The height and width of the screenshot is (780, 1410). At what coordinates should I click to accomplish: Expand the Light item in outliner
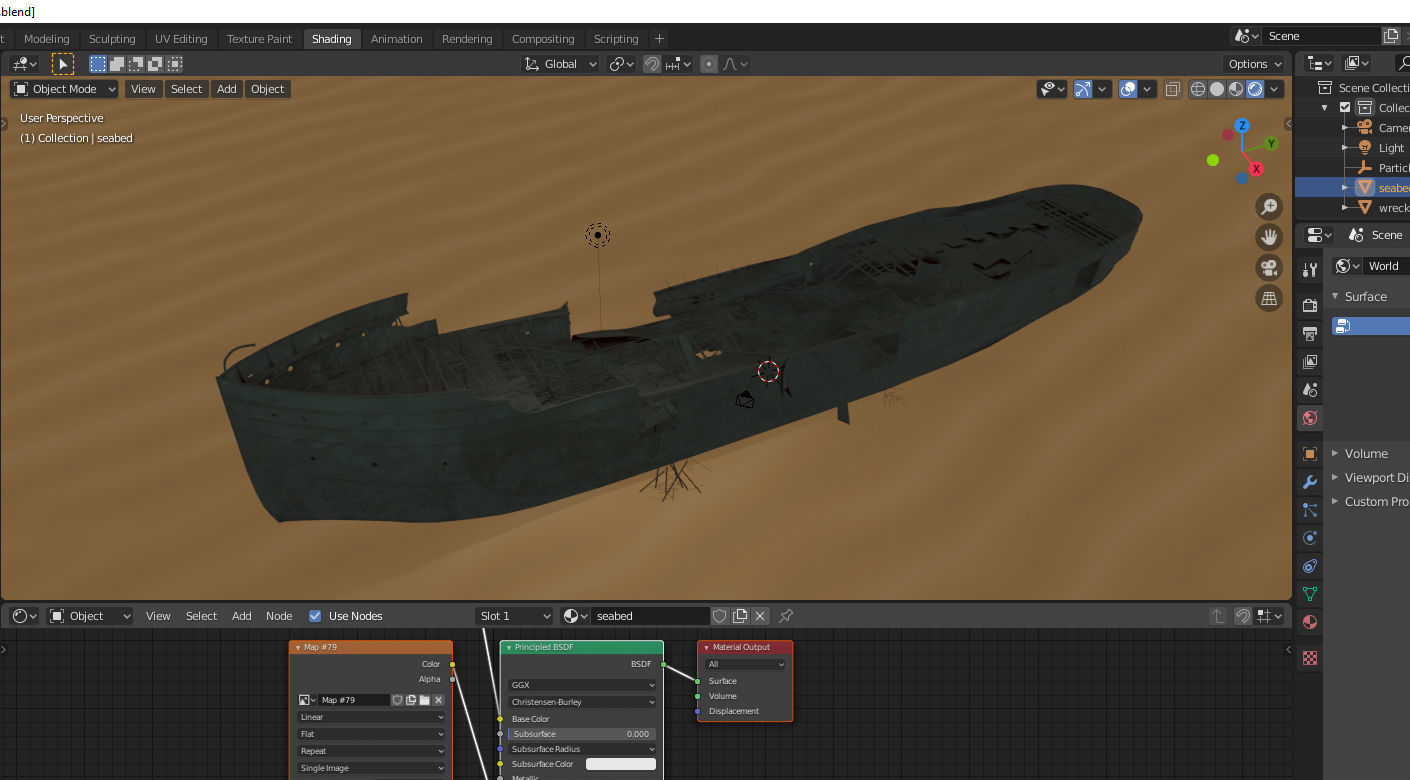(1345, 148)
